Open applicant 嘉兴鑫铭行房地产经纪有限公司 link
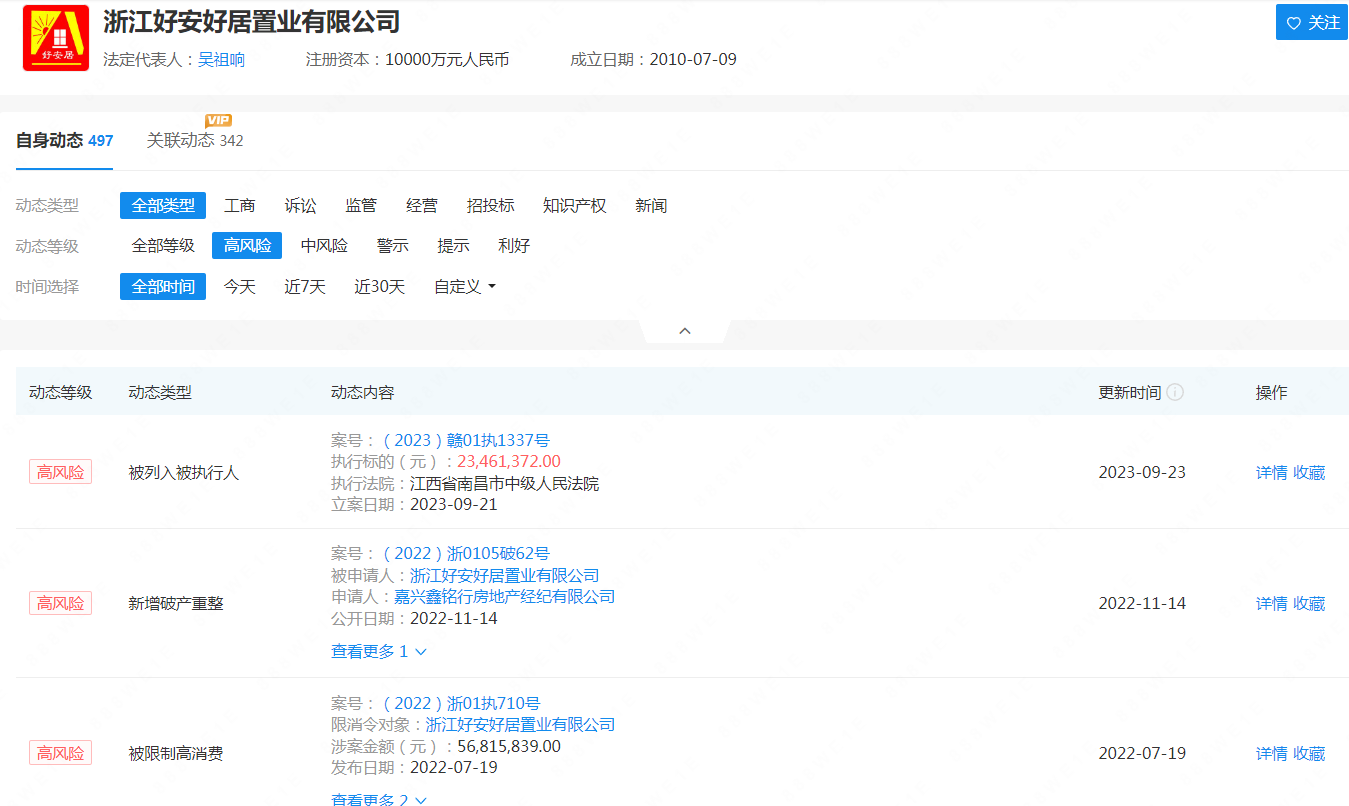 pos(504,597)
